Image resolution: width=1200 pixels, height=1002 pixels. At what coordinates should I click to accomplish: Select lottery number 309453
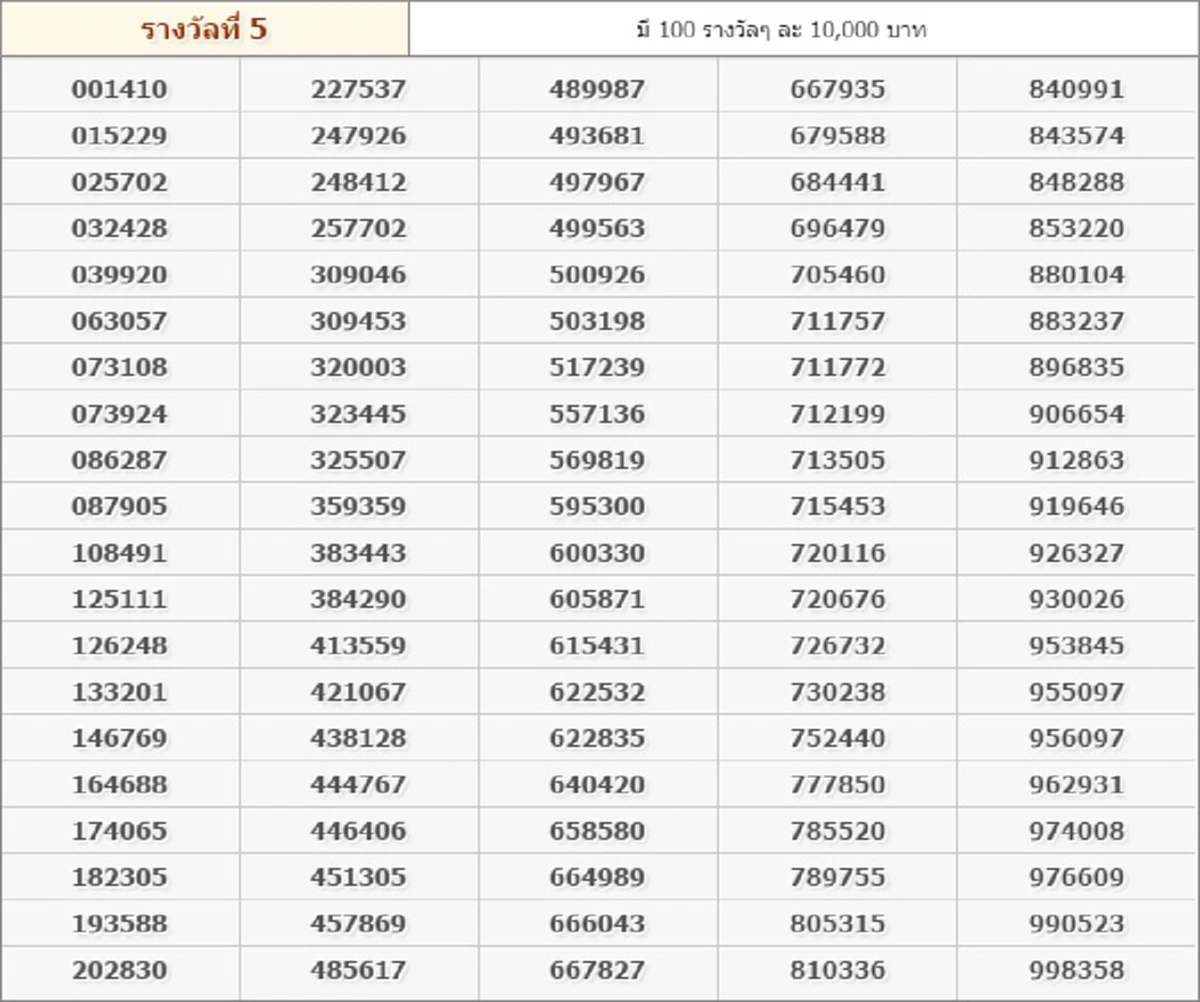(359, 321)
